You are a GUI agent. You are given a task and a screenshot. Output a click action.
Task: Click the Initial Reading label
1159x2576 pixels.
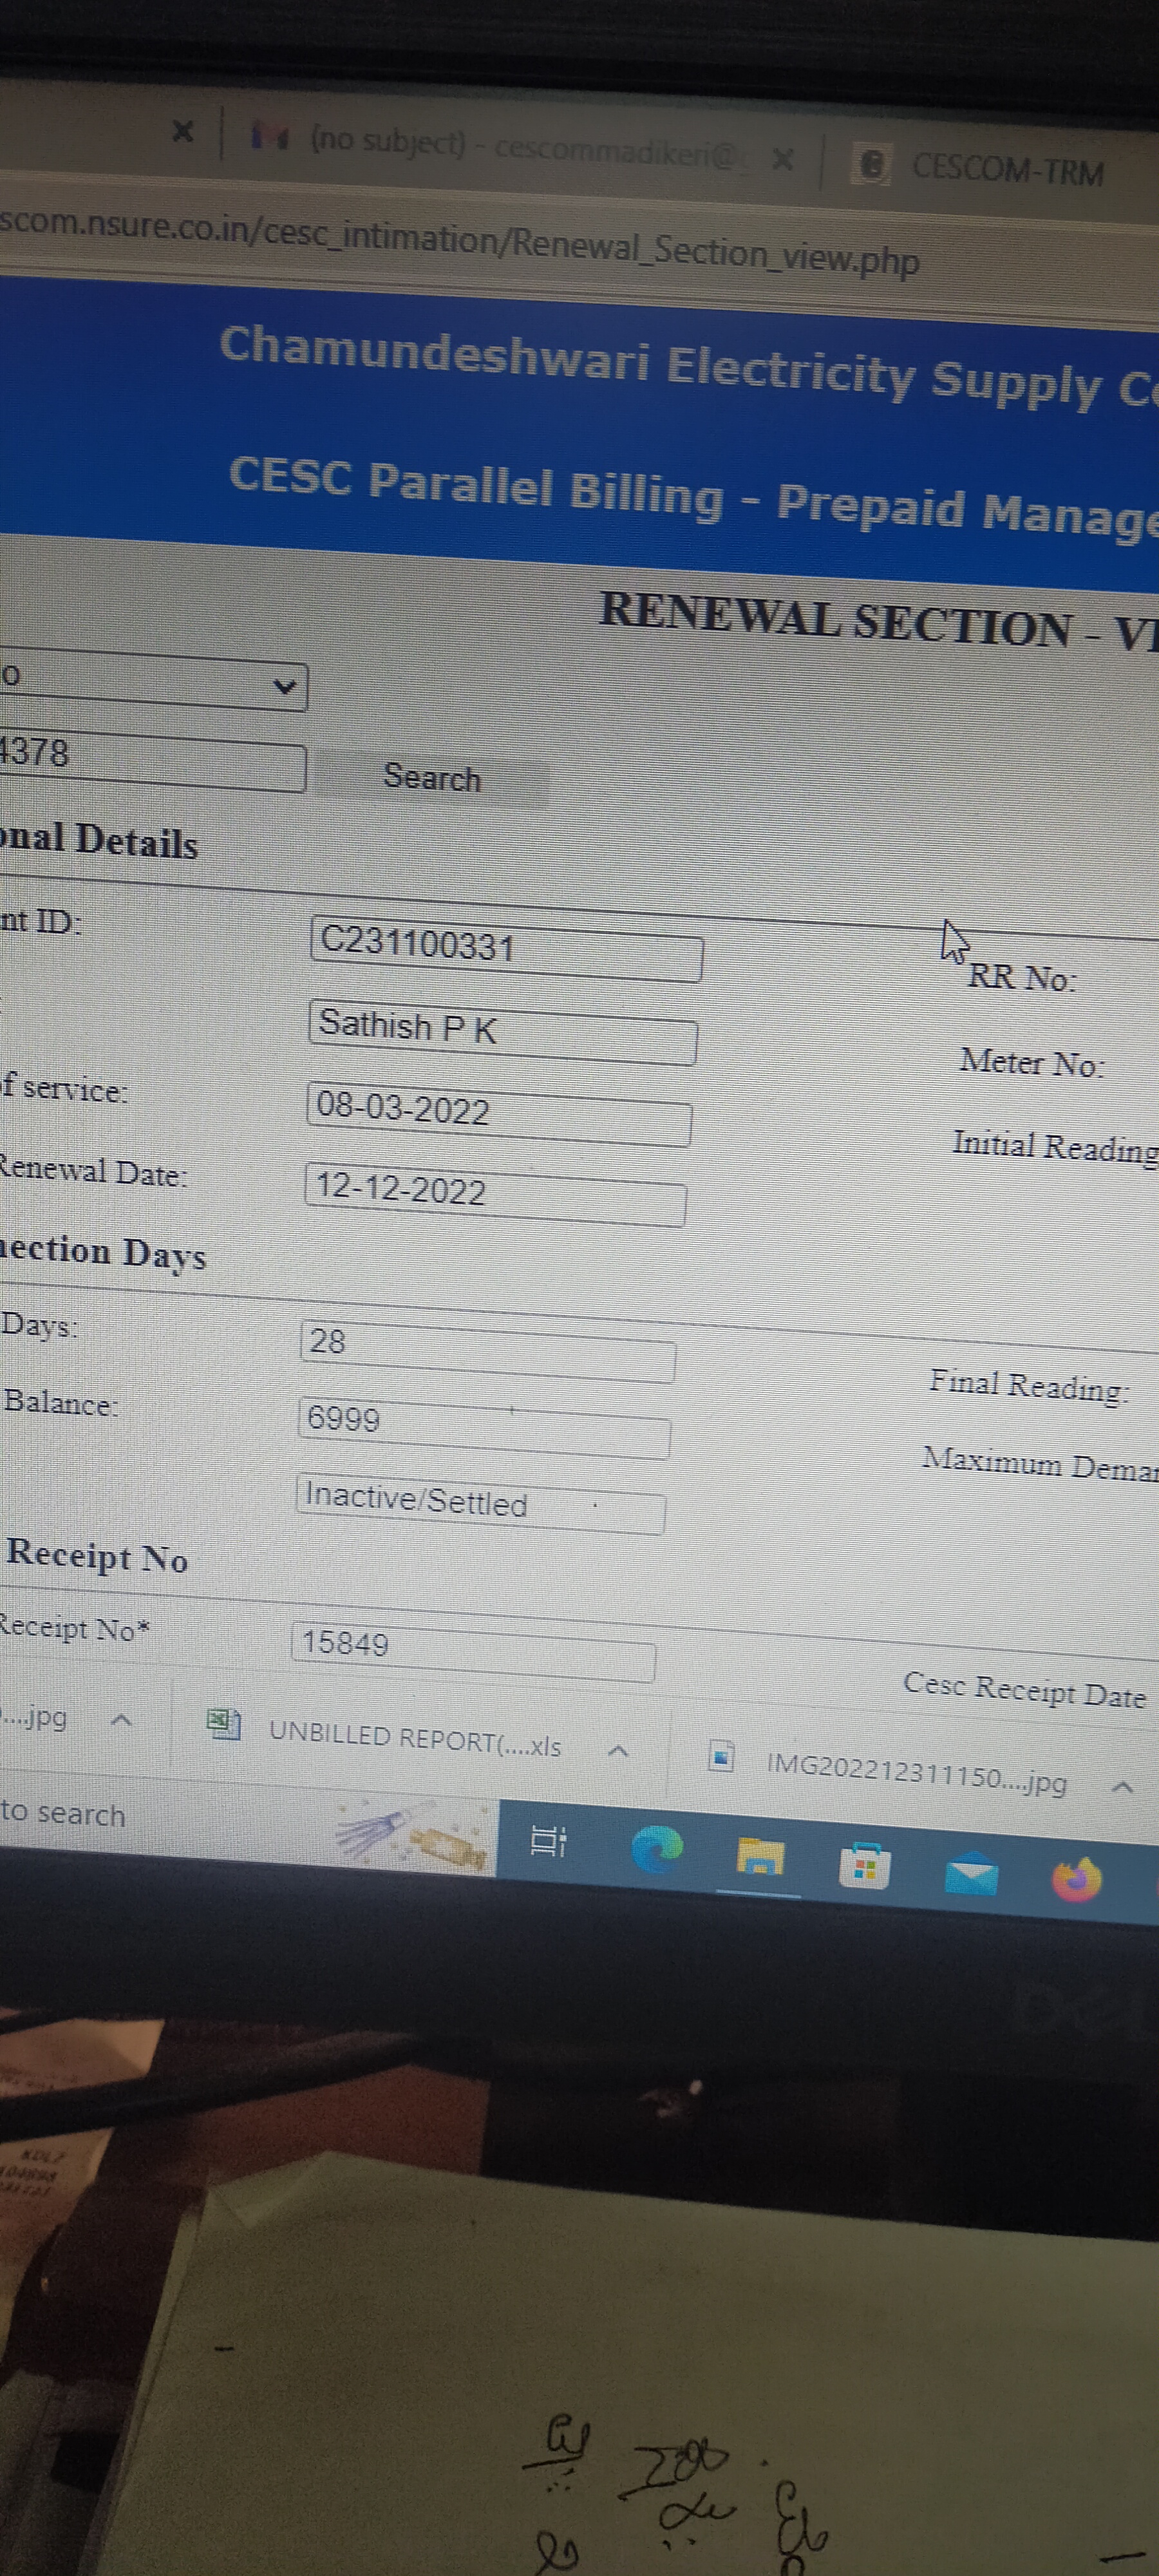click(1055, 1147)
